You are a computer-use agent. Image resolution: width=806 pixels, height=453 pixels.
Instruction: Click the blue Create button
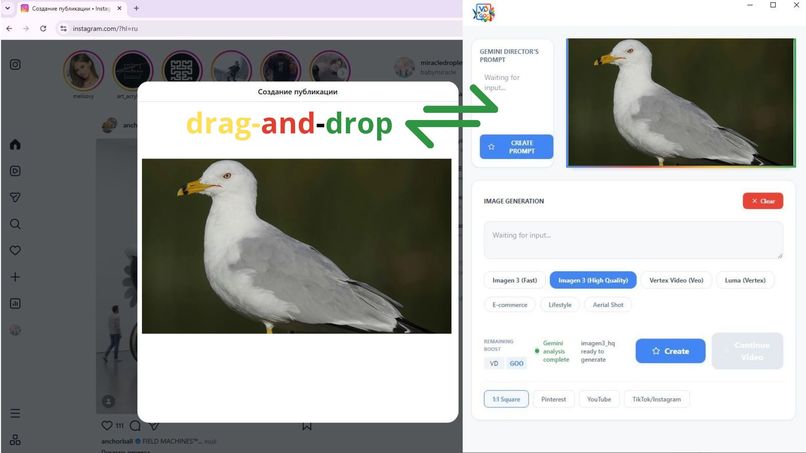[670, 351]
